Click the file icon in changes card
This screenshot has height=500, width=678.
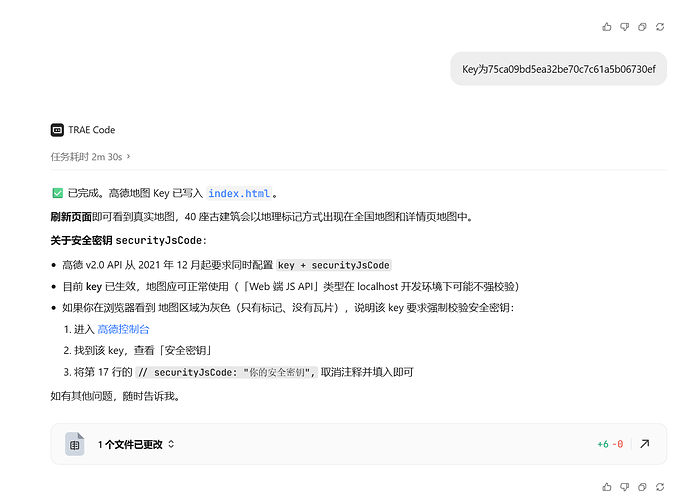pos(74,444)
